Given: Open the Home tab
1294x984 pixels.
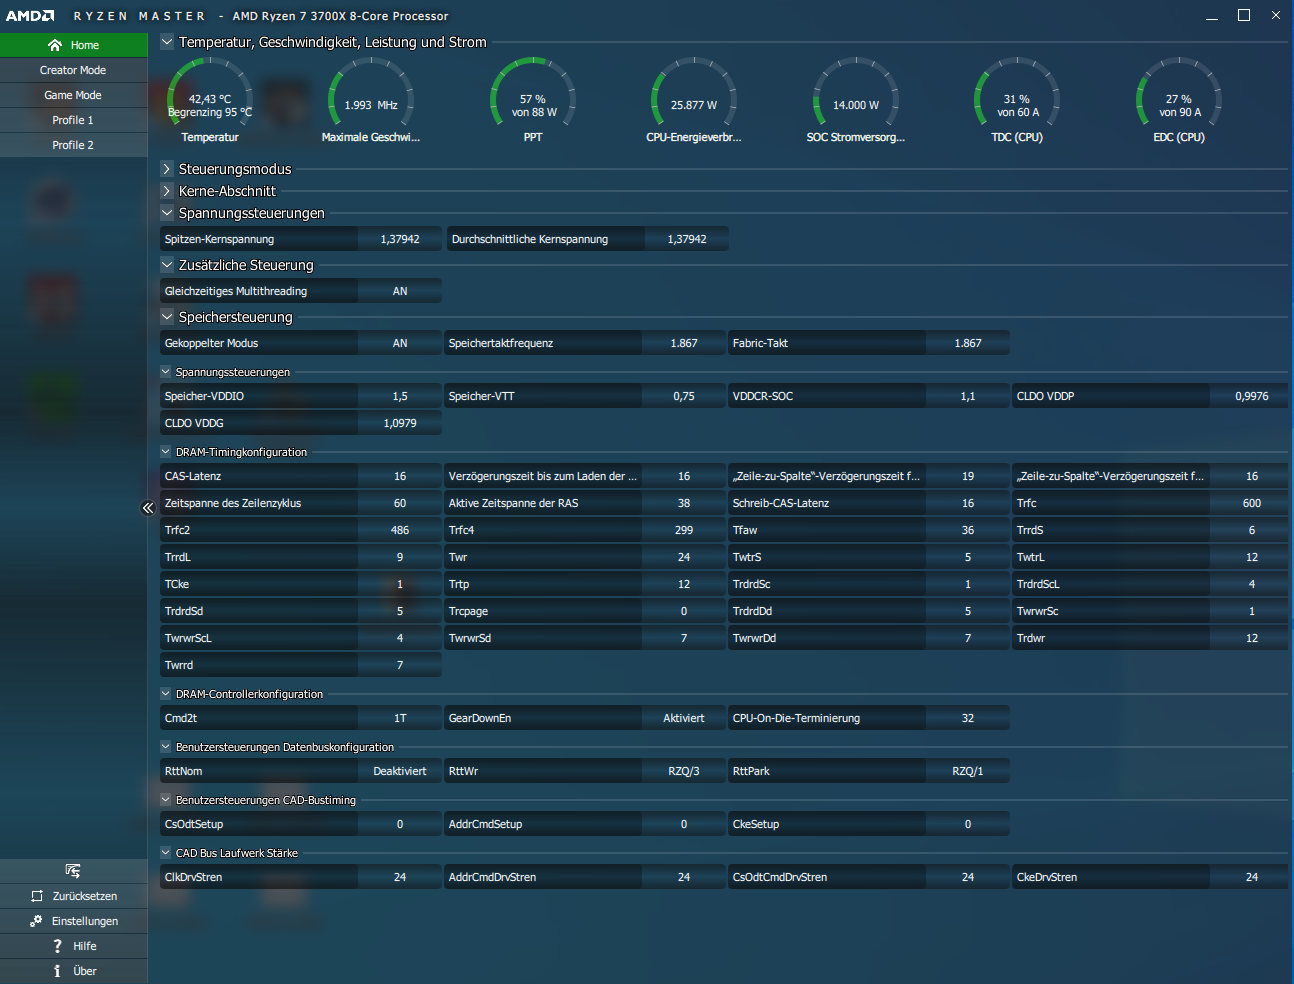Looking at the screenshot, I should coord(74,45).
